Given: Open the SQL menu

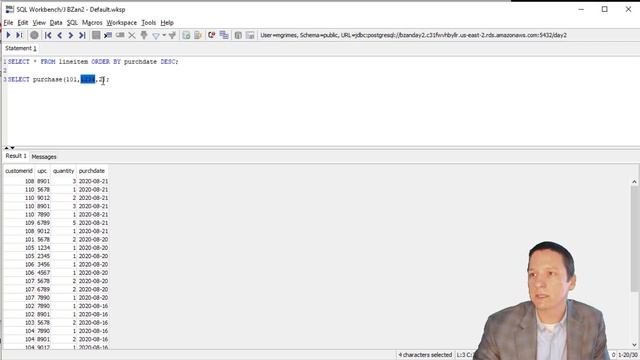Looking at the screenshot, I should pyautogui.click(x=72, y=22).
